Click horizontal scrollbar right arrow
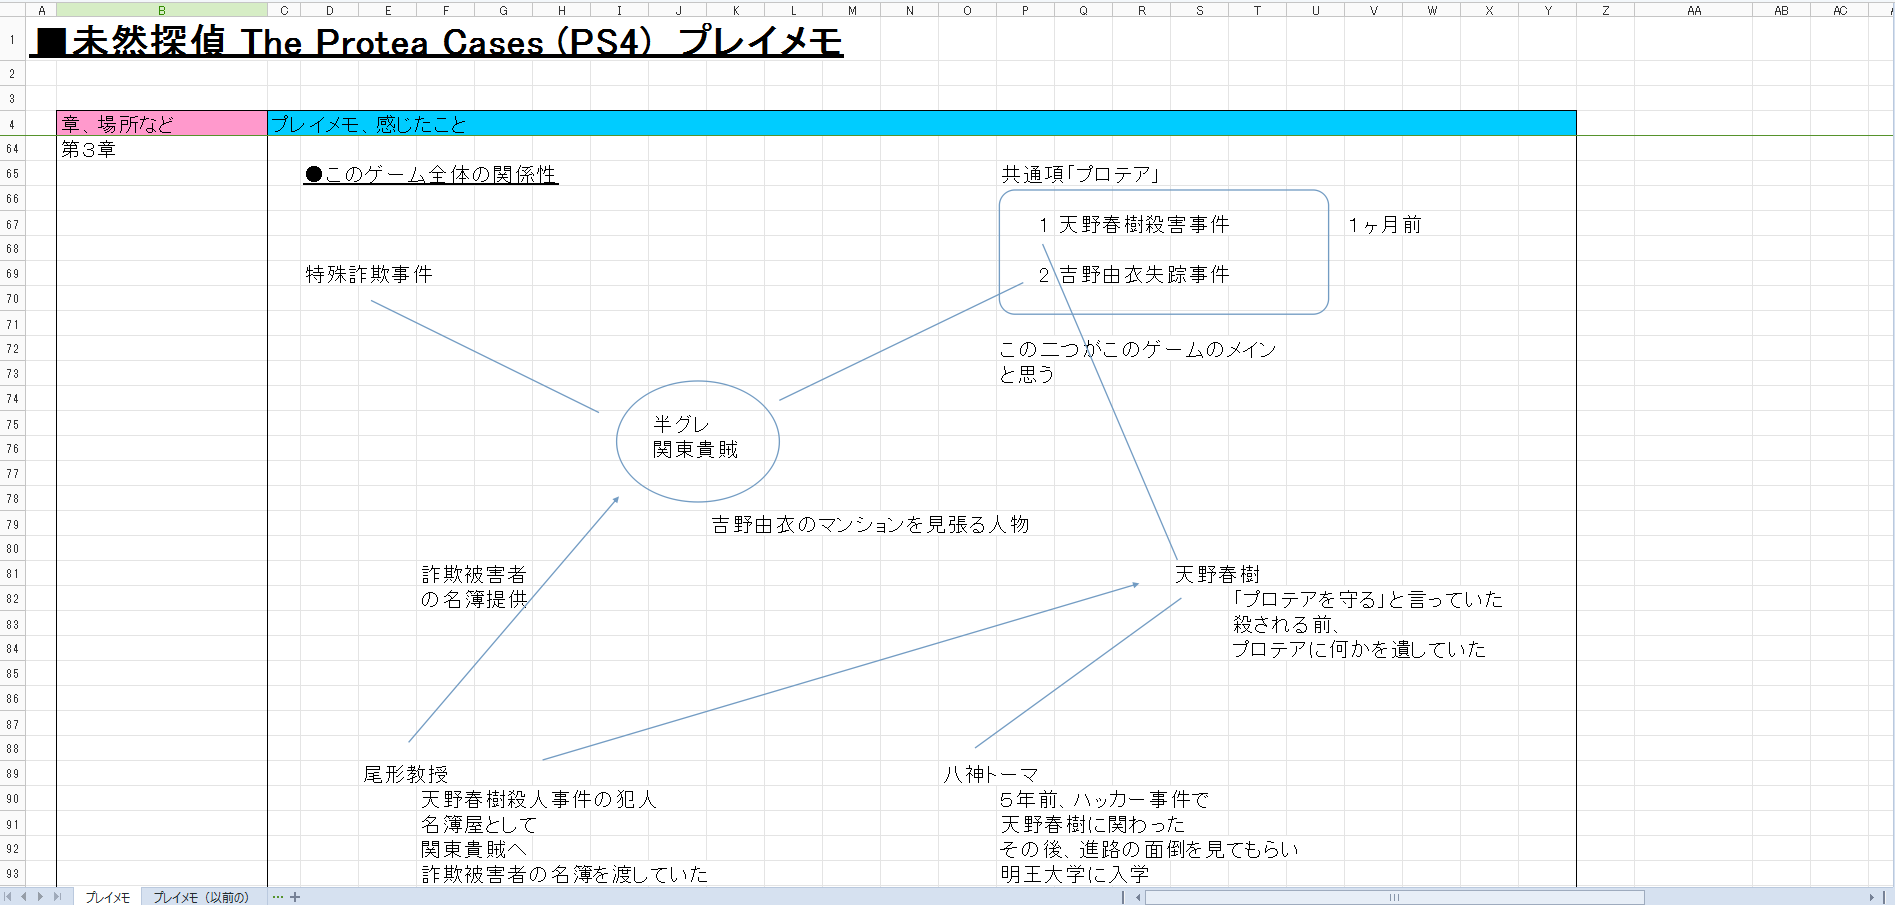The image size is (1895, 905). pos(1872,897)
